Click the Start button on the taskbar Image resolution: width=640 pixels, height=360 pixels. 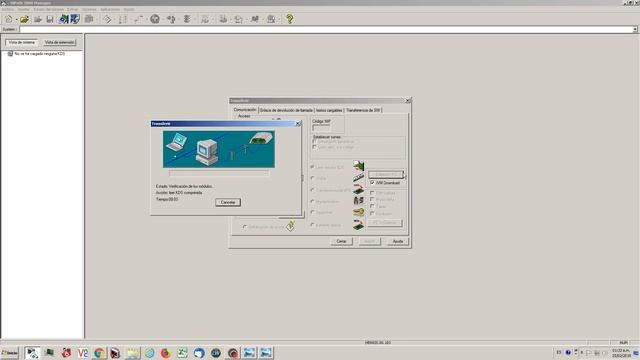point(10,353)
